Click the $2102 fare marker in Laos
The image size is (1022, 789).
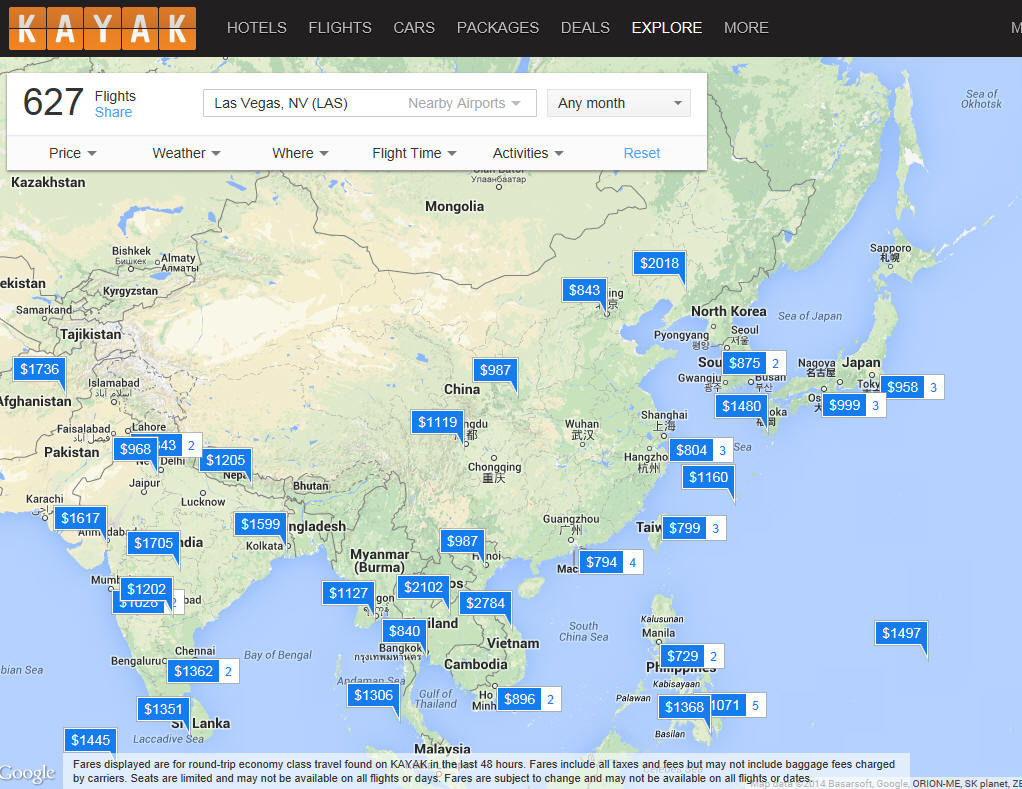423,587
